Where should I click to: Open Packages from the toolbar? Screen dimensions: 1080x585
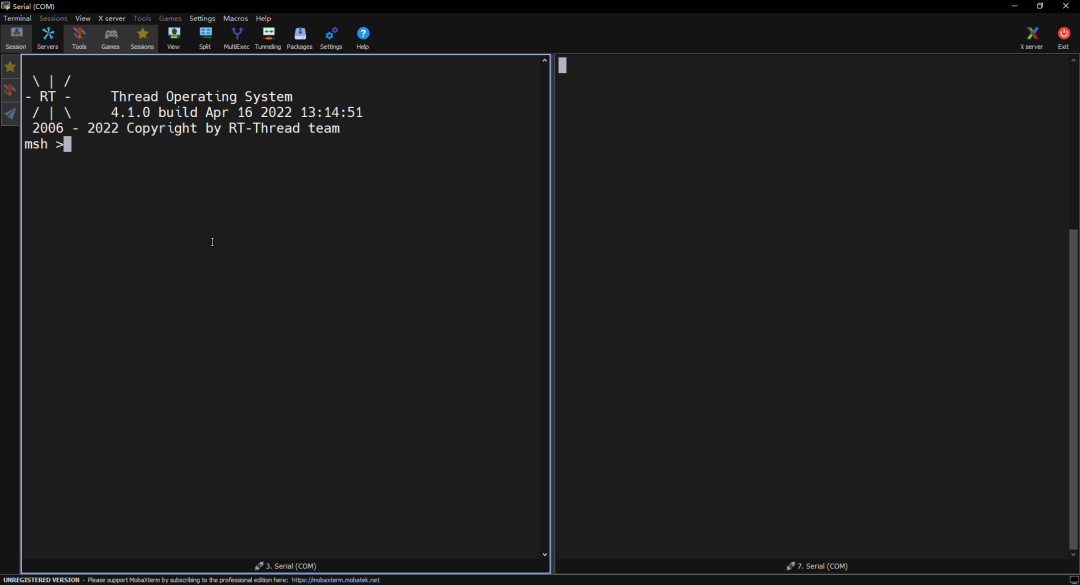tap(300, 39)
